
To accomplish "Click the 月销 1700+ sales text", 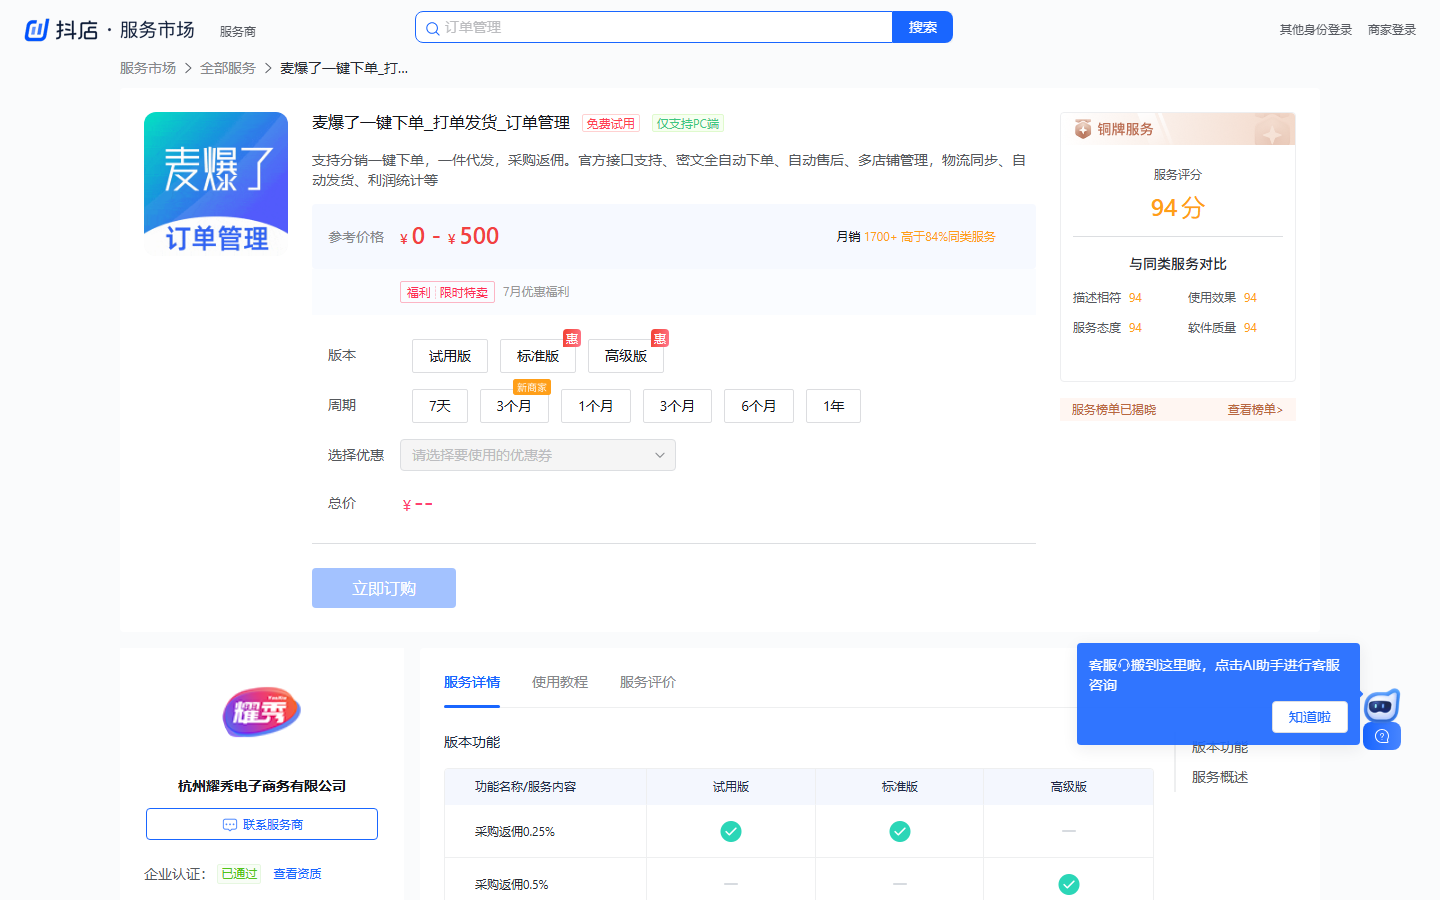I will pos(866,237).
